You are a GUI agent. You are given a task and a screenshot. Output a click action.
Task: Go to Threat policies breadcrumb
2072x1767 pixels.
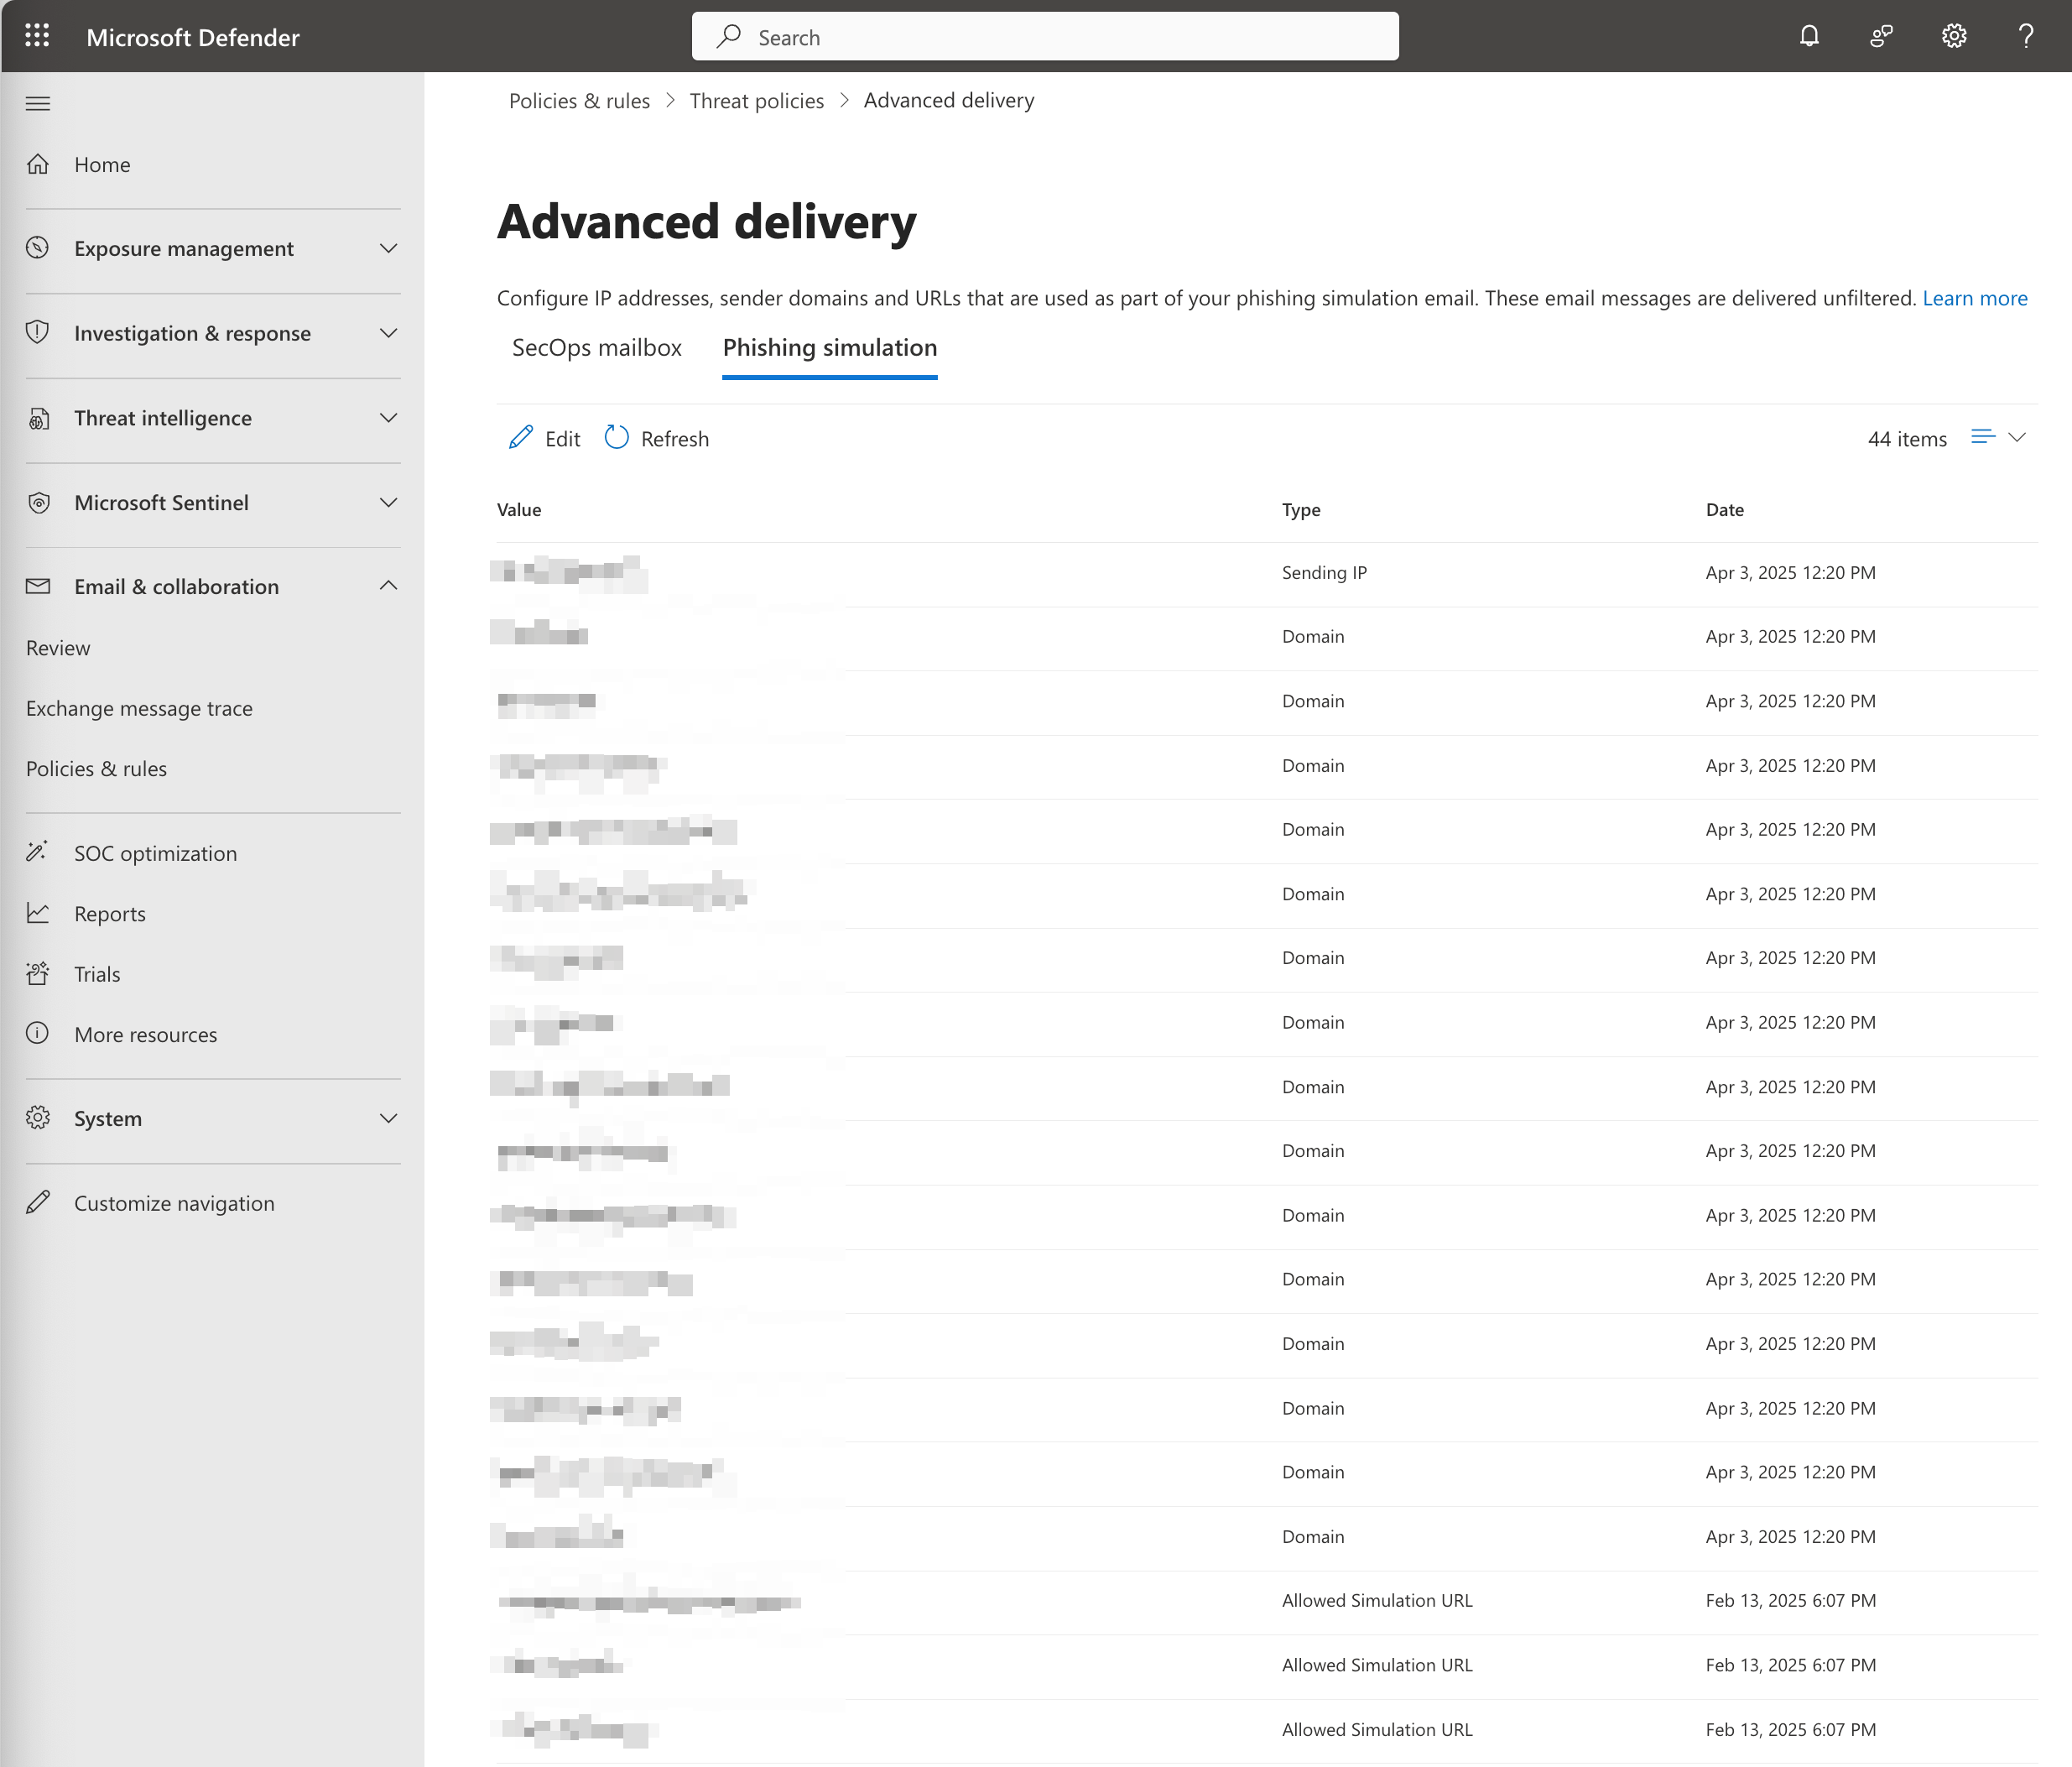pyautogui.click(x=756, y=101)
